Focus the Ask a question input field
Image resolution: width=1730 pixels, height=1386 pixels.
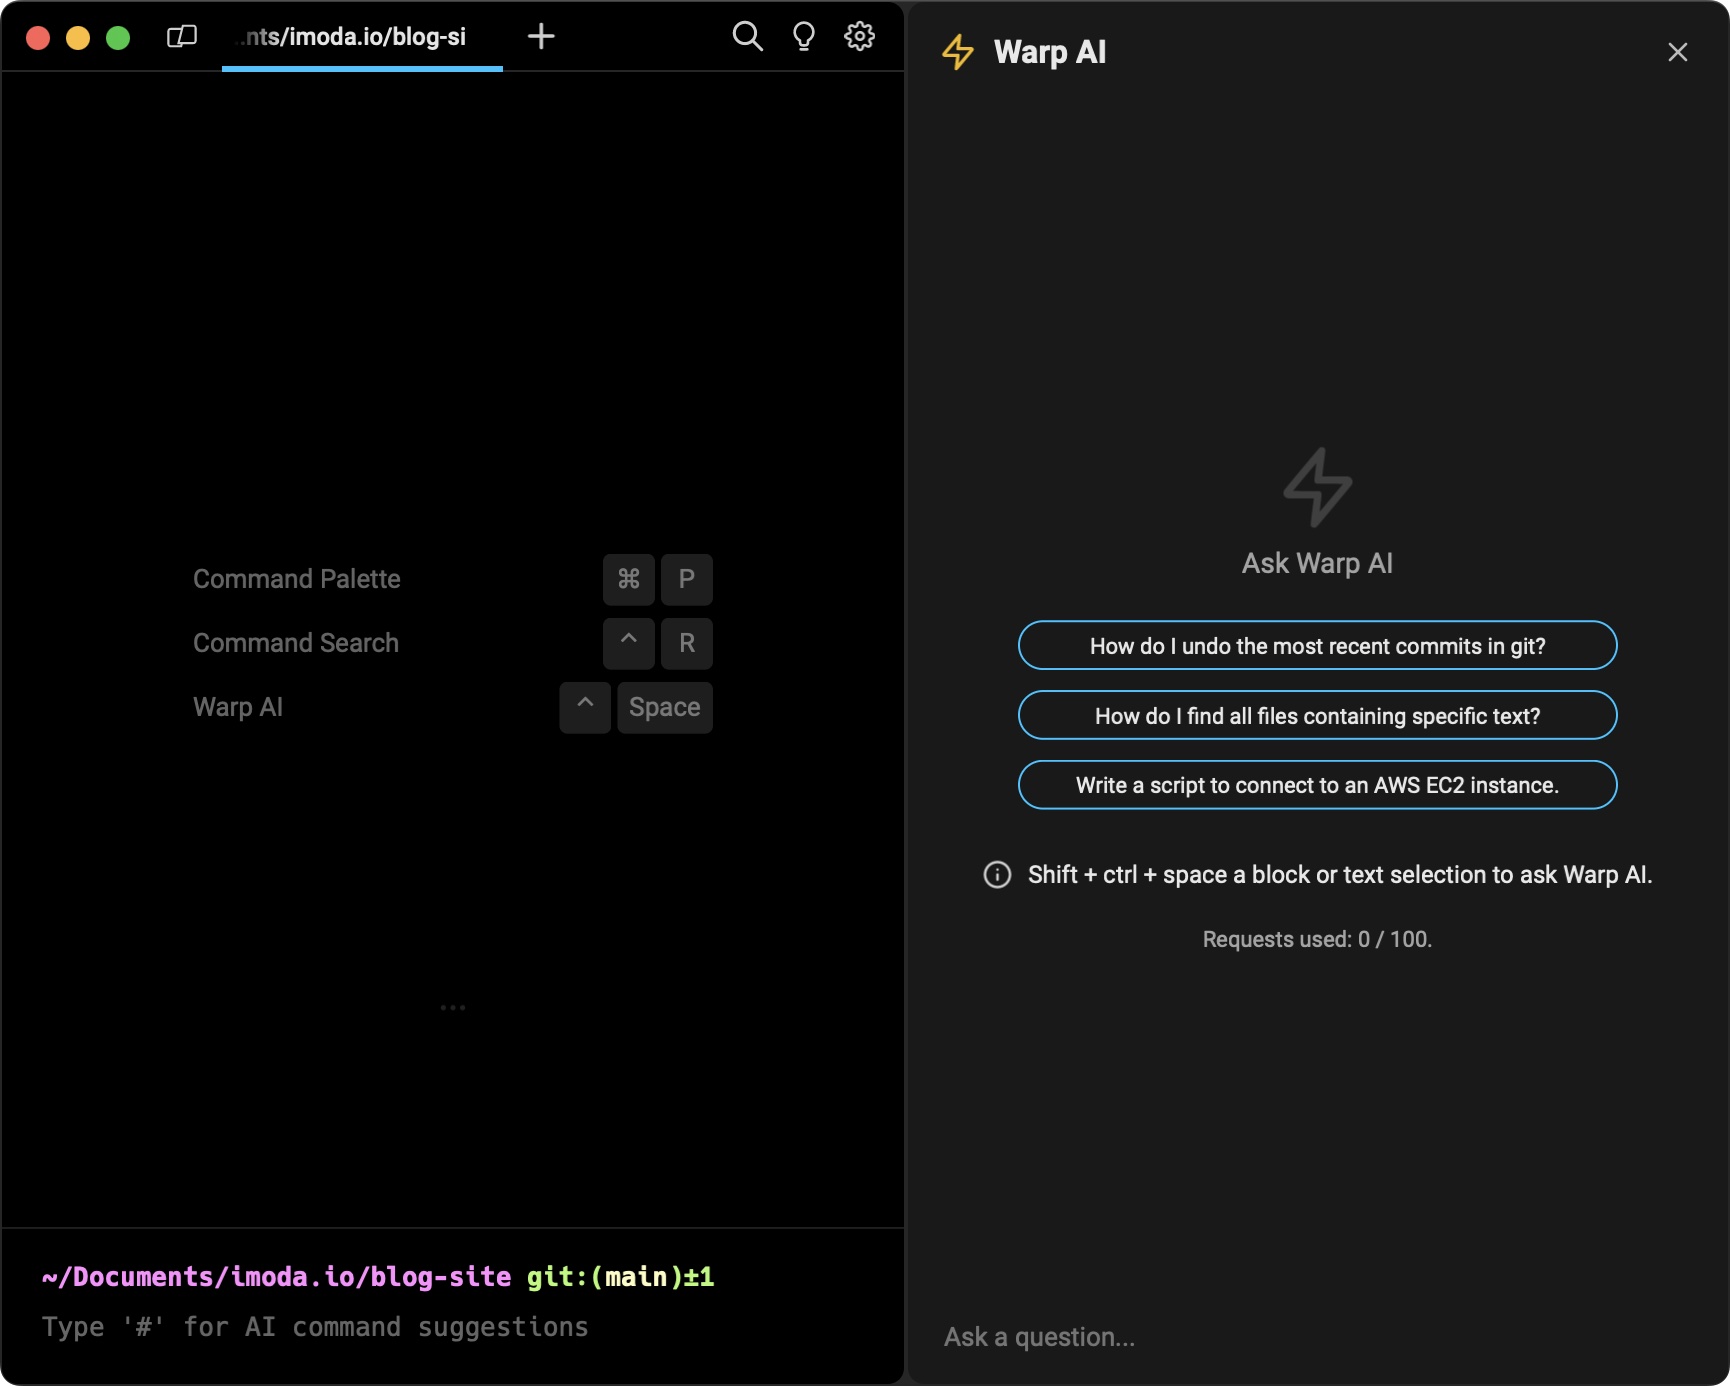[1300, 1337]
